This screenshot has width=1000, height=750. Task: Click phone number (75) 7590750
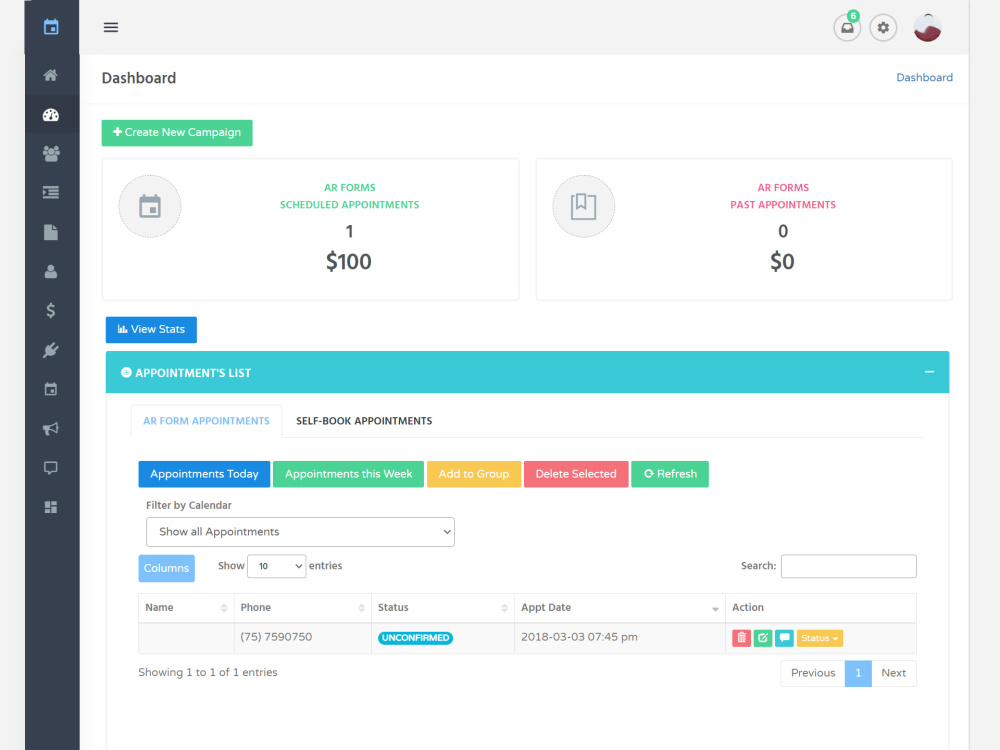276,636
